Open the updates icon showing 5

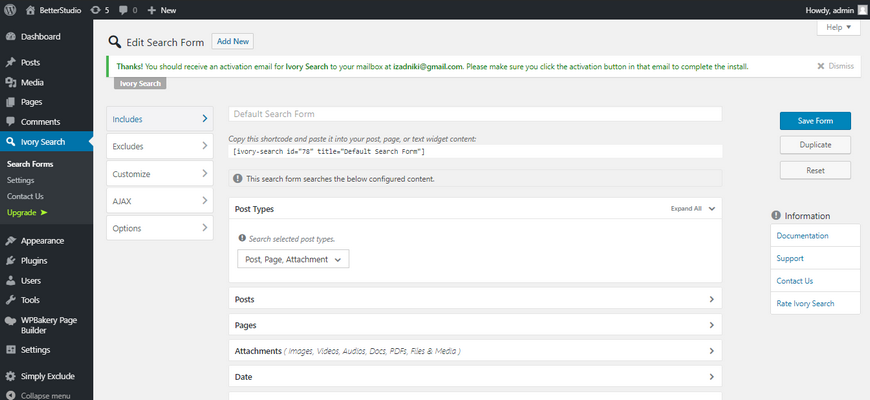pyautogui.click(x=95, y=10)
